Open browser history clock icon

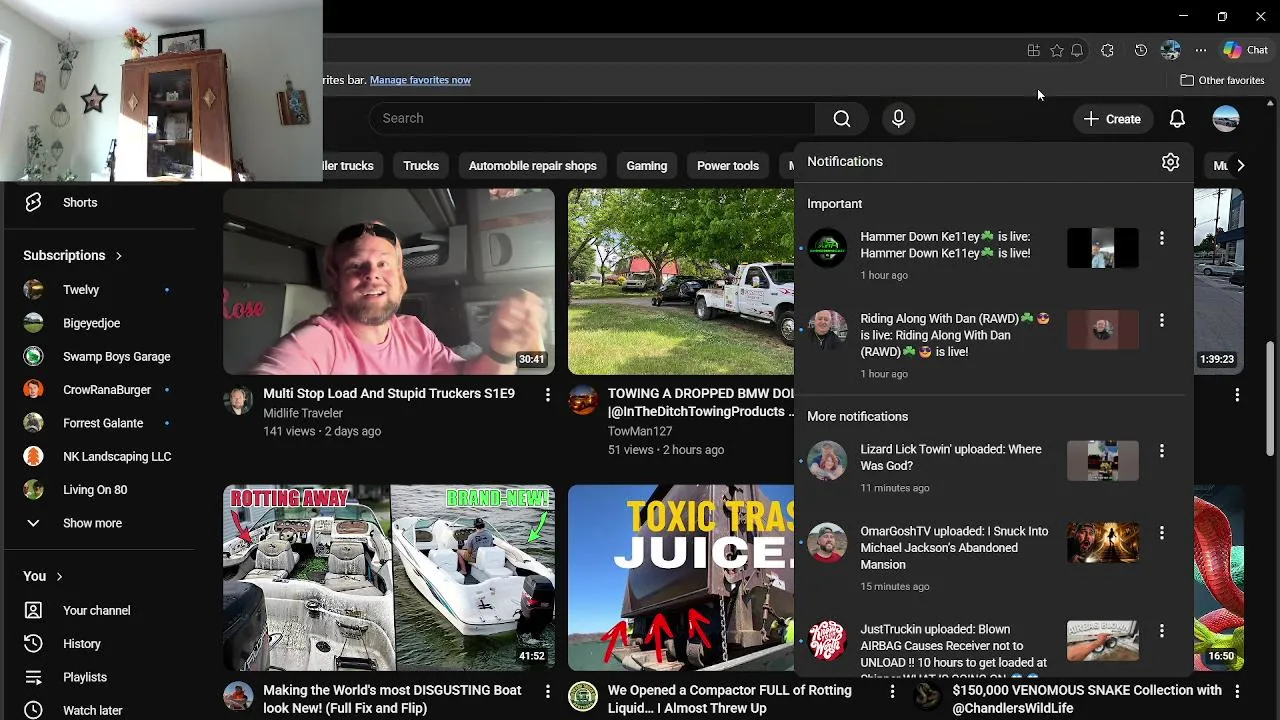click(1140, 50)
